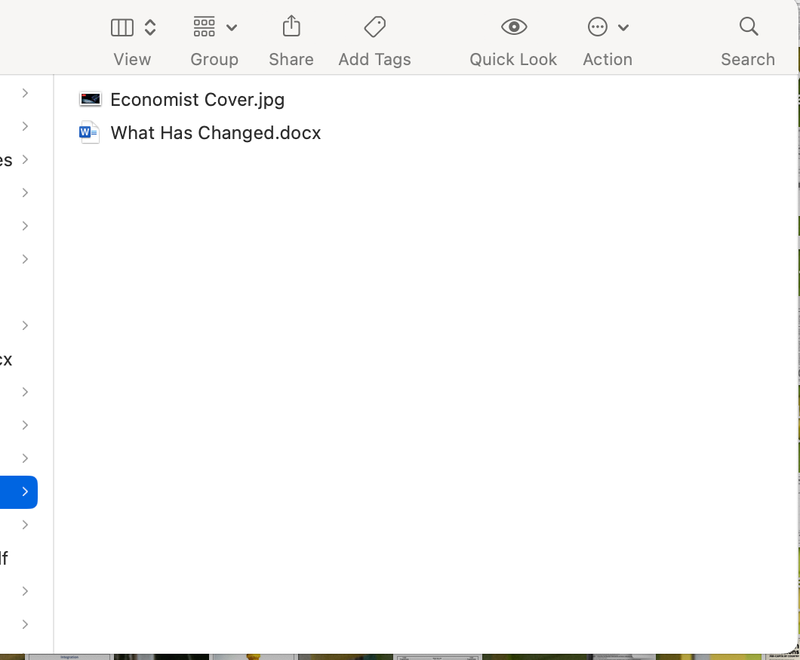The image size is (800, 660).
Task: Click the Group toolbar icon
Action: click(x=205, y=27)
